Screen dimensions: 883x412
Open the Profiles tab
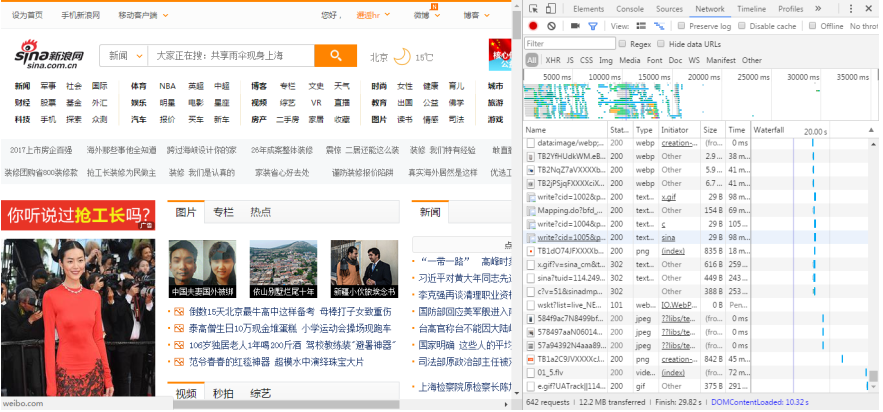point(791,8)
